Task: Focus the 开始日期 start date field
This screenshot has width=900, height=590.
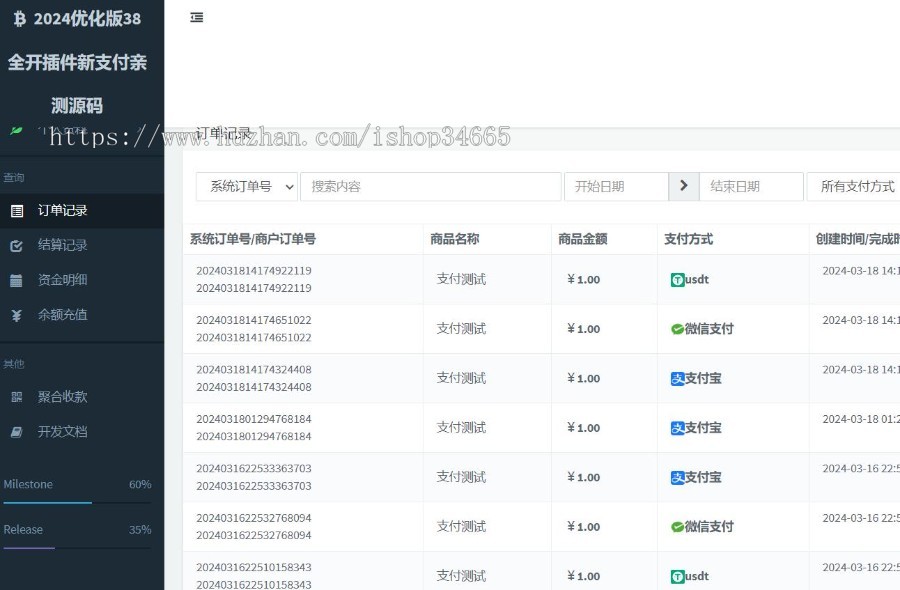Action: (x=616, y=187)
